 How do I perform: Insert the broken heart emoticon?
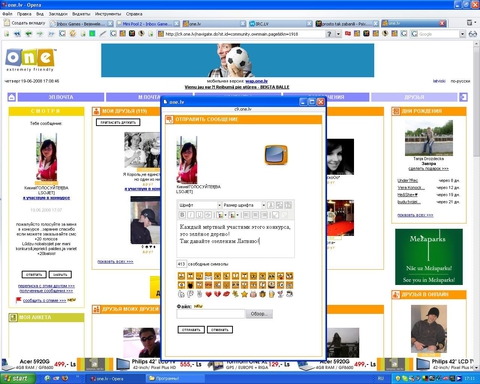coord(217,294)
